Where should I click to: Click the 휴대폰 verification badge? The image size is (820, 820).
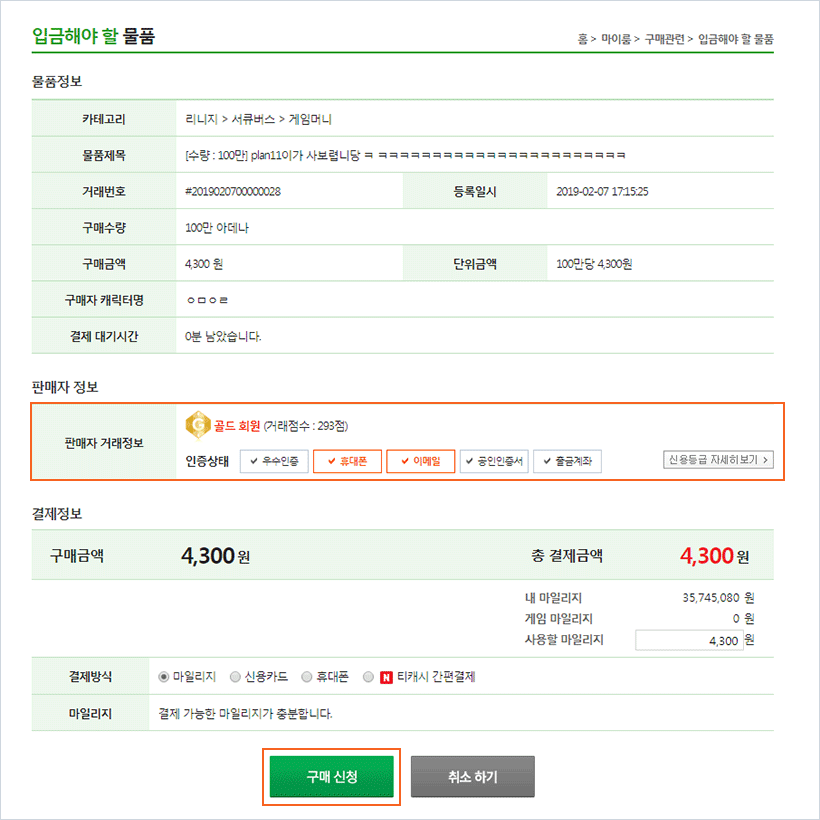pos(347,461)
